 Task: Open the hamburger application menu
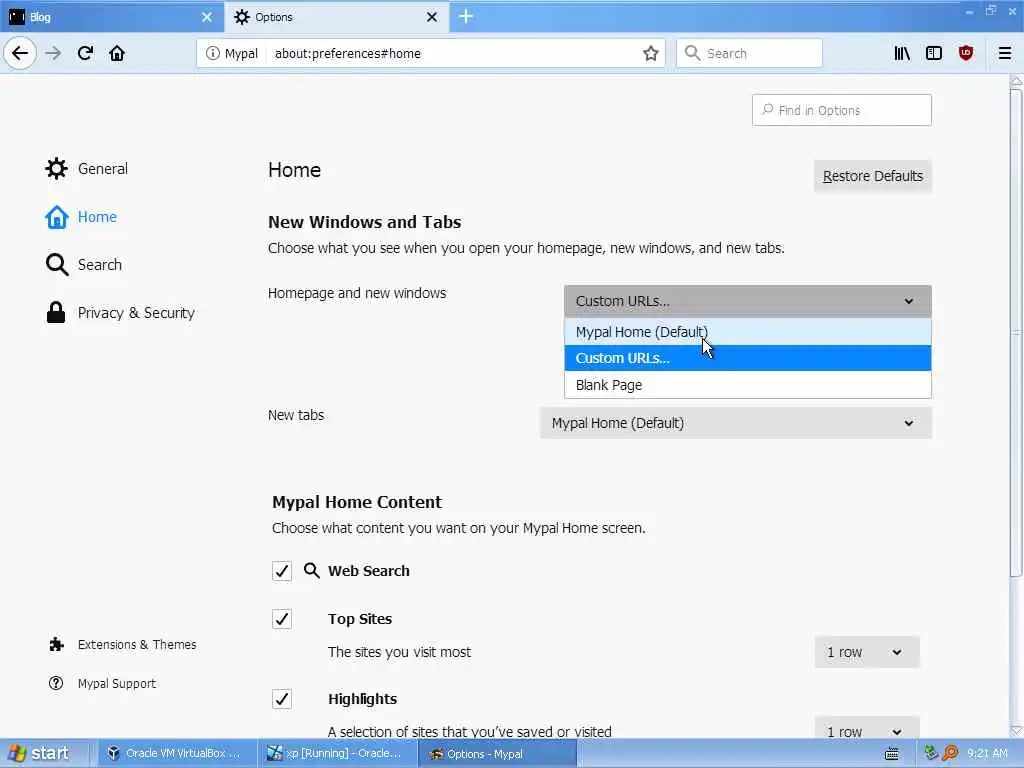click(1005, 54)
